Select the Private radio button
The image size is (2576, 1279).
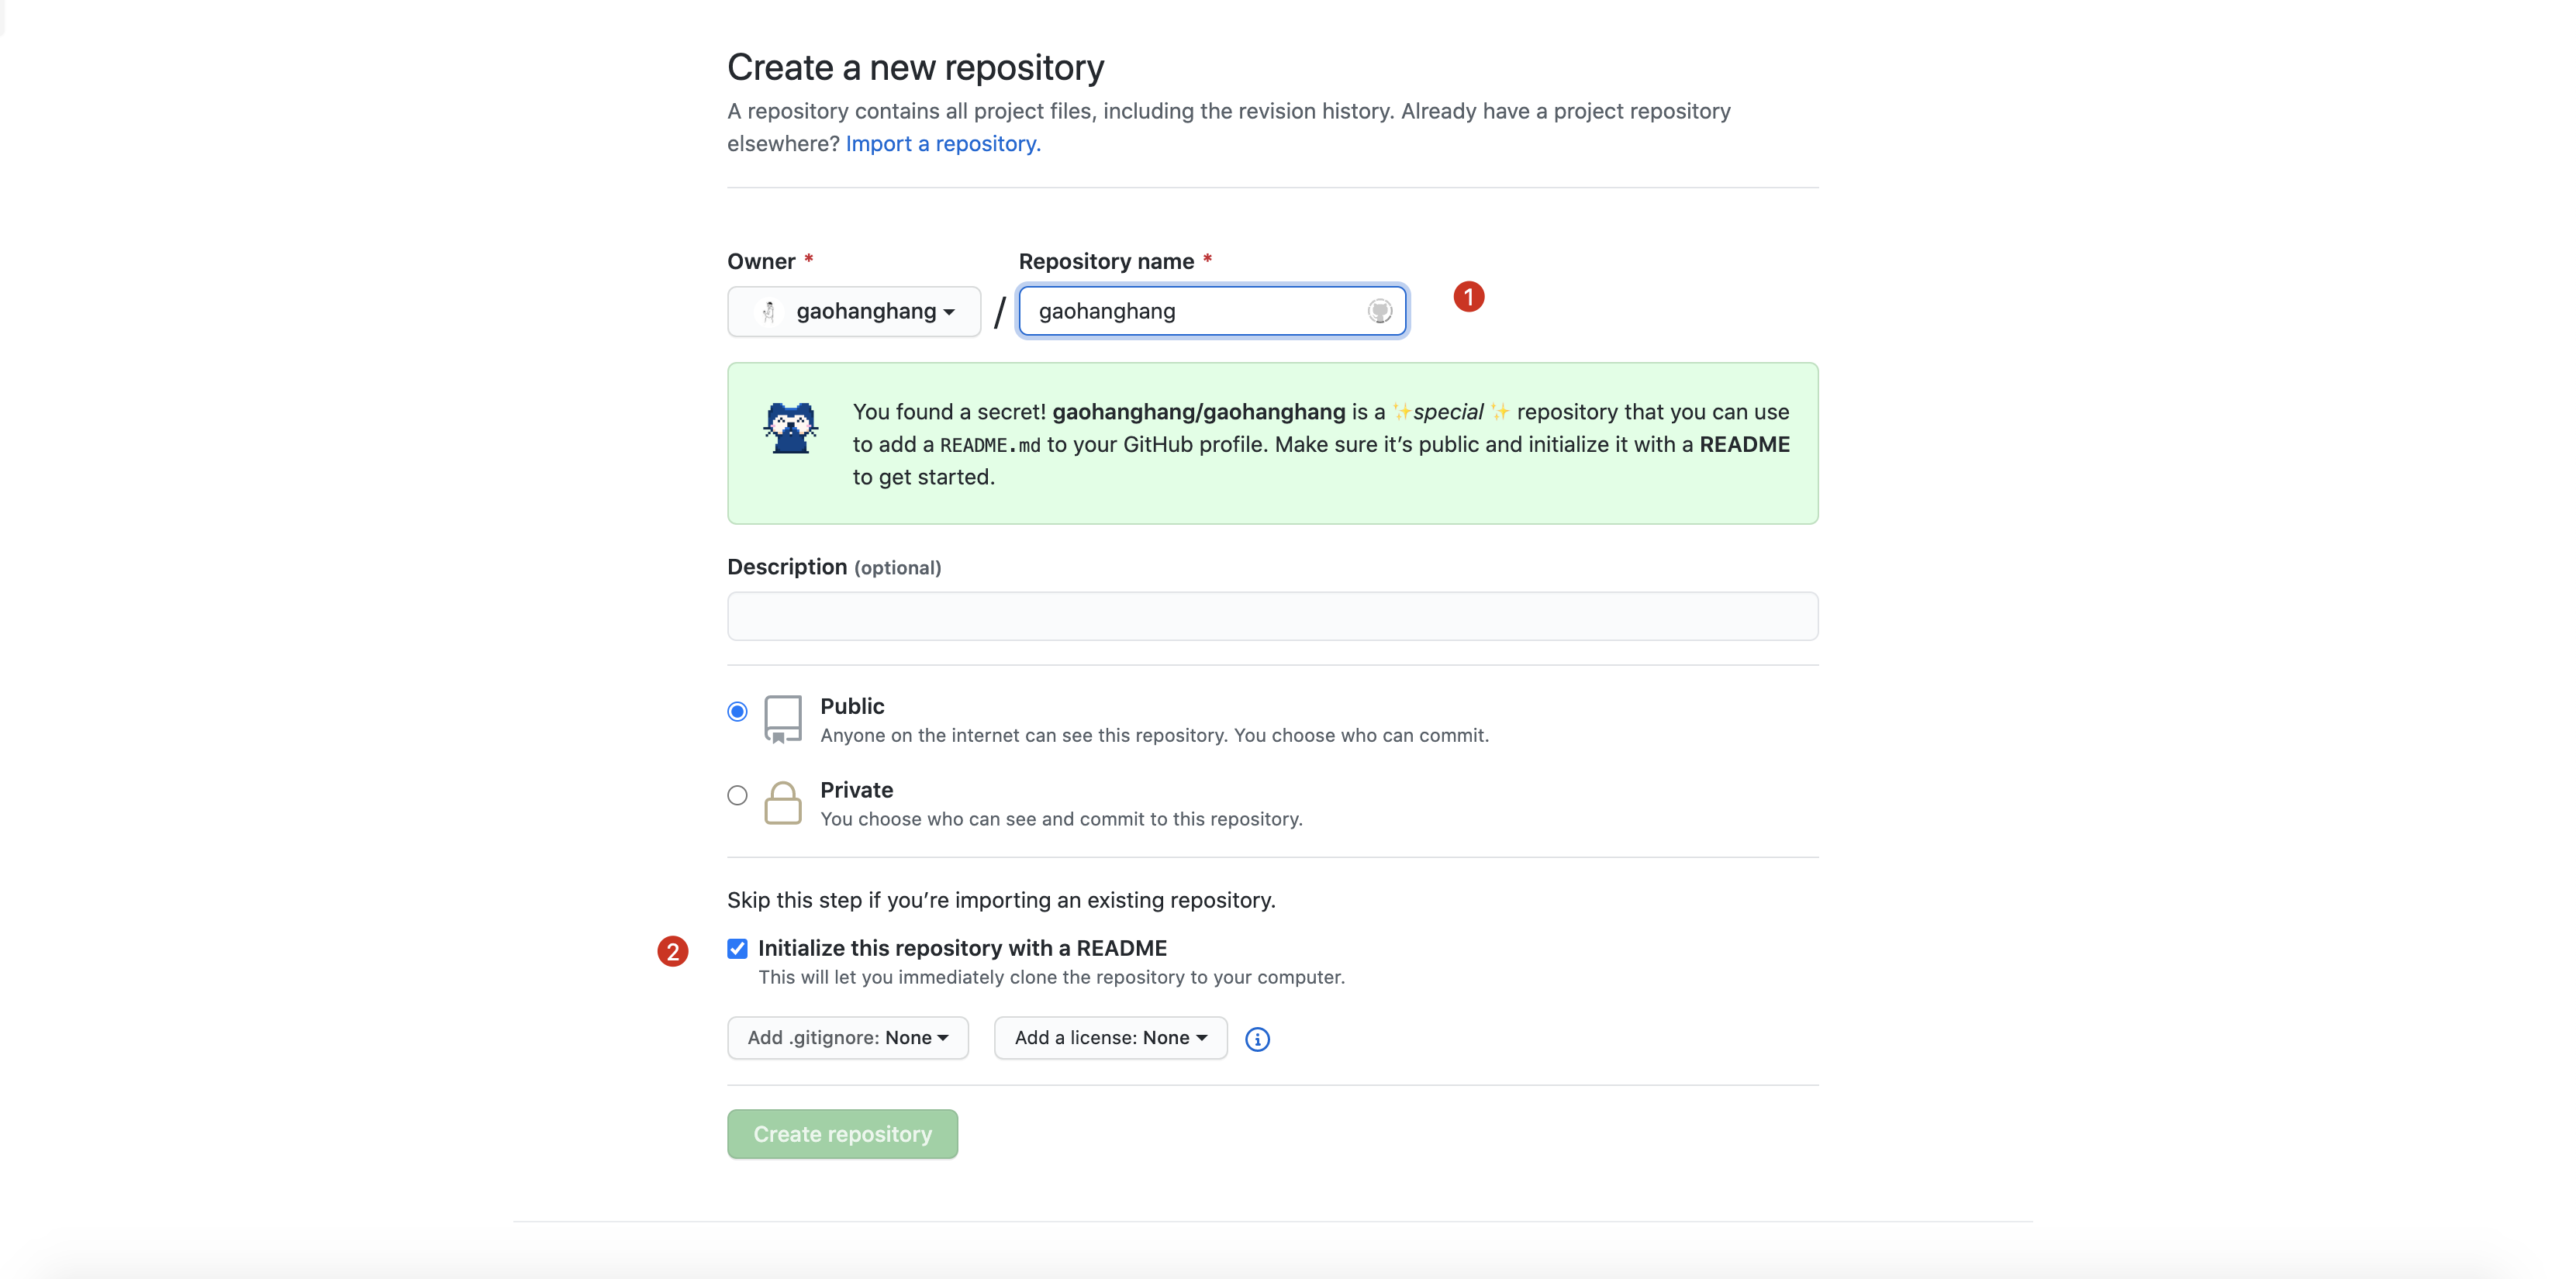tap(737, 796)
